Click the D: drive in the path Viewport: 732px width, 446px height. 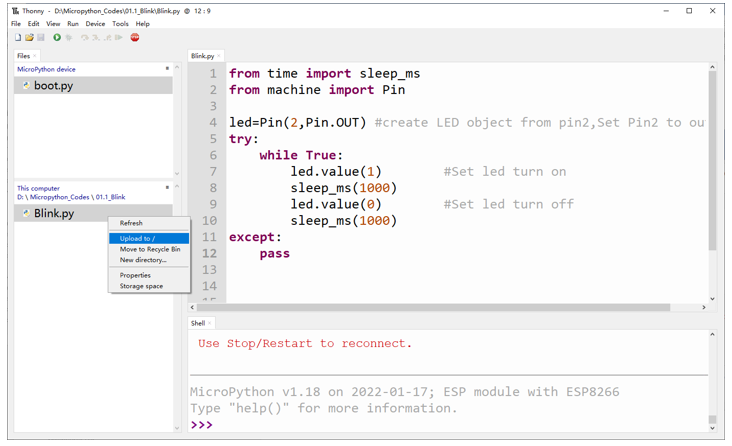point(20,197)
